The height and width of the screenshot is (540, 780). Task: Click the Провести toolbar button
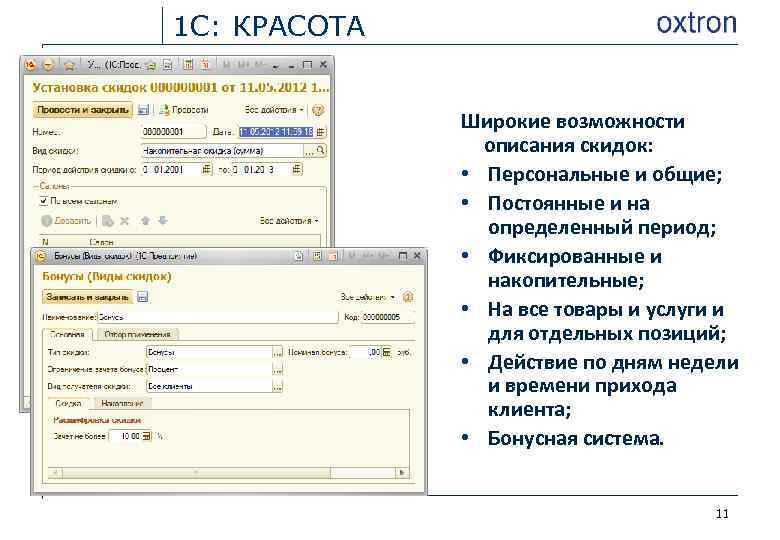[x=184, y=110]
